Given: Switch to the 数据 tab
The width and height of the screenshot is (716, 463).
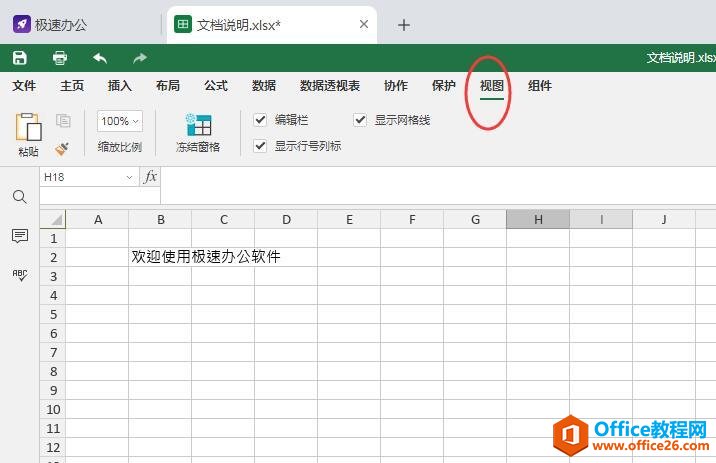Looking at the screenshot, I should coord(264,86).
